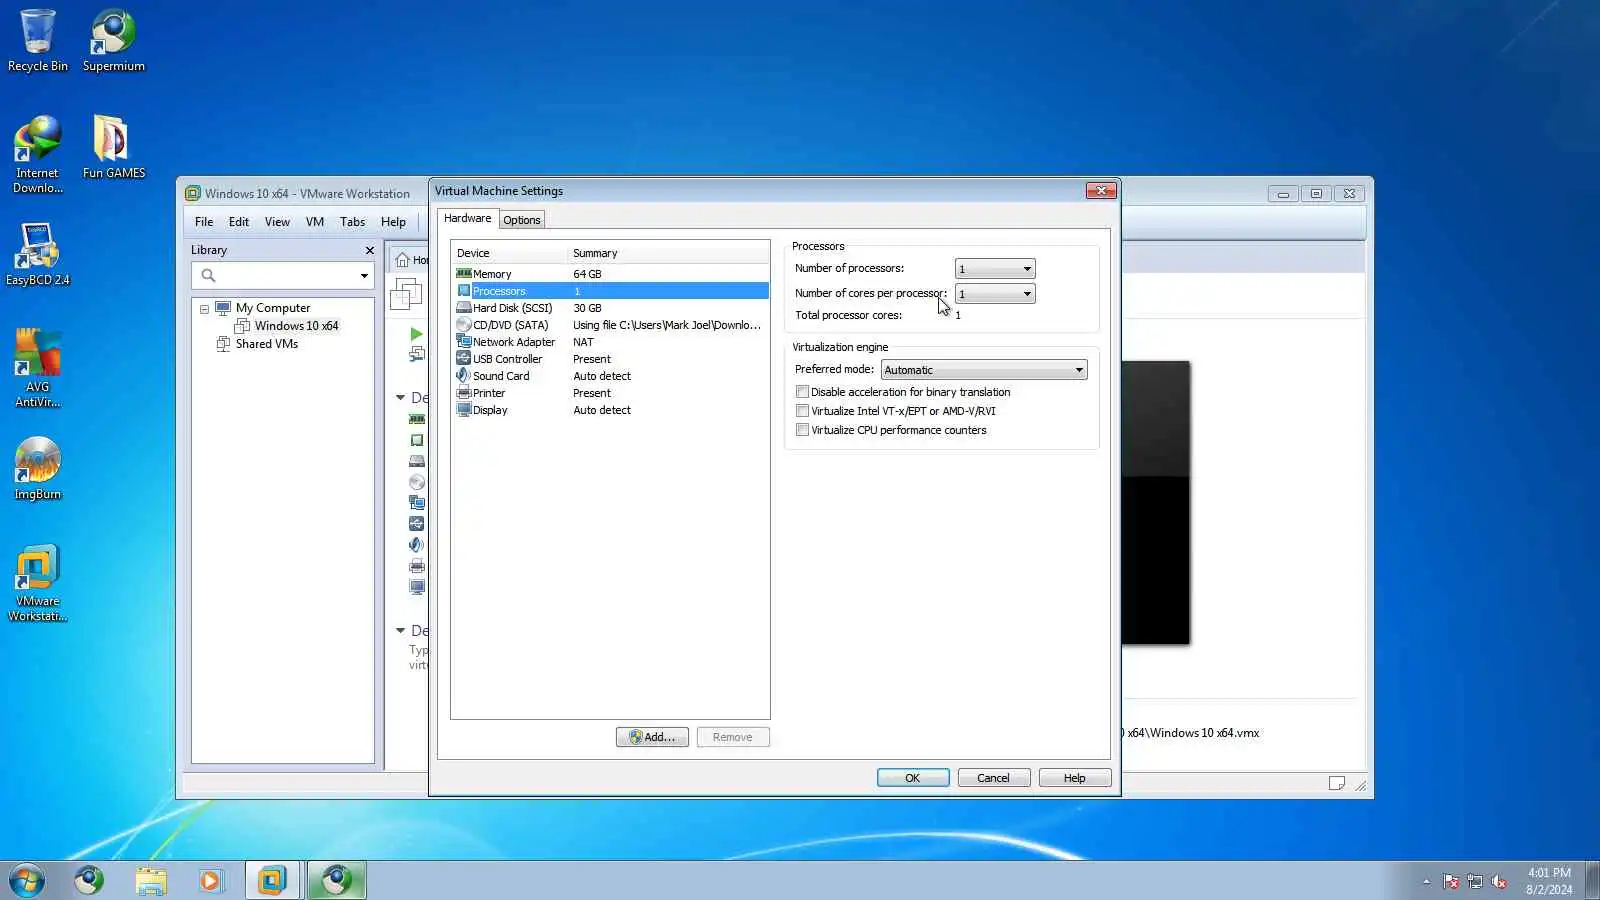Click the Device column header

click(509, 253)
